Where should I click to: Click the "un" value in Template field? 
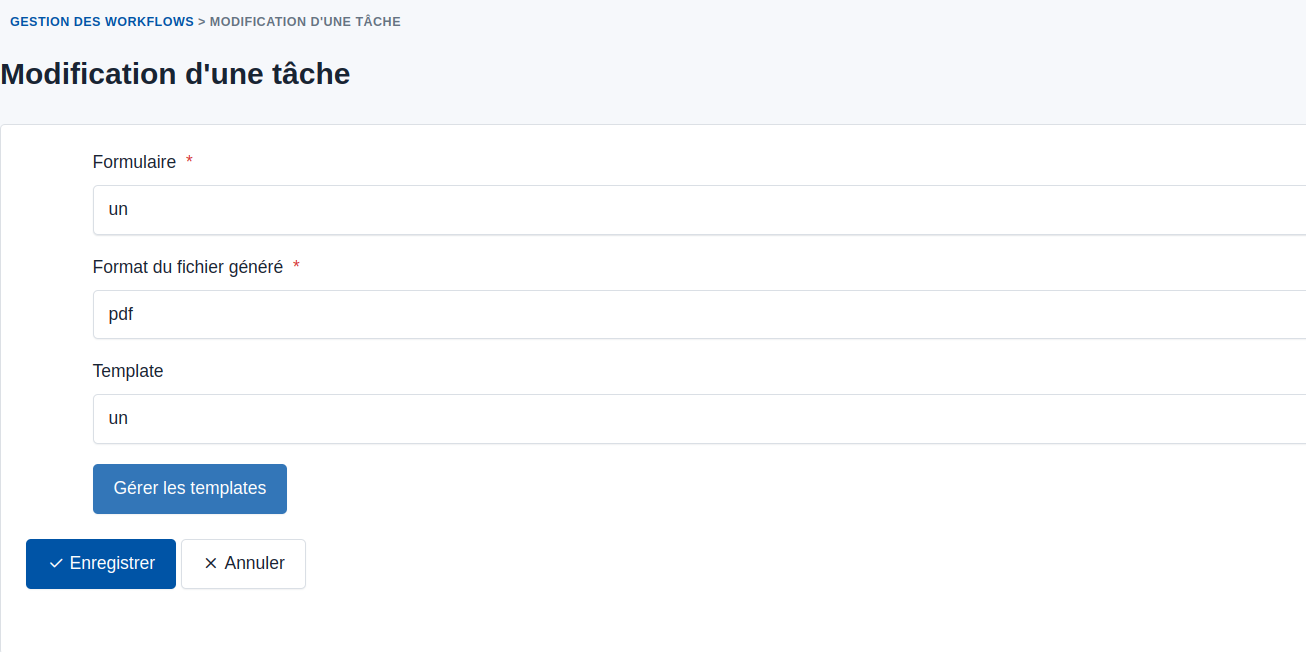click(118, 419)
